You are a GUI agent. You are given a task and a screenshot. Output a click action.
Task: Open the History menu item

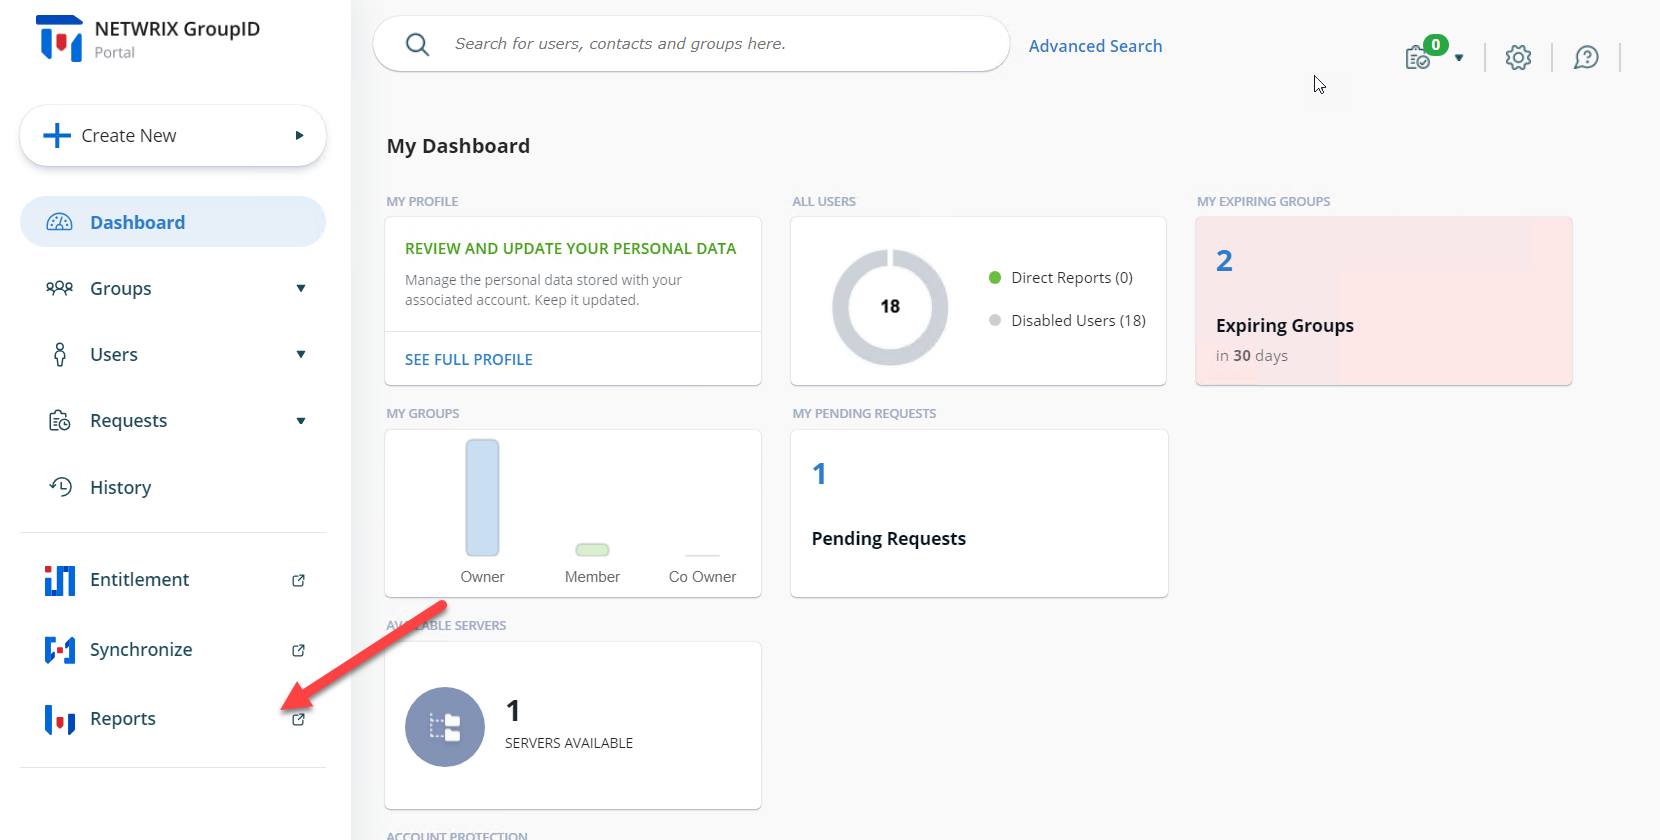[x=173, y=487]
